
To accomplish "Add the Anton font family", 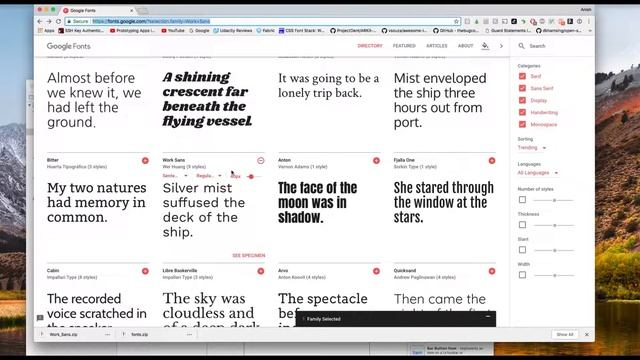I will coord(376,161).
